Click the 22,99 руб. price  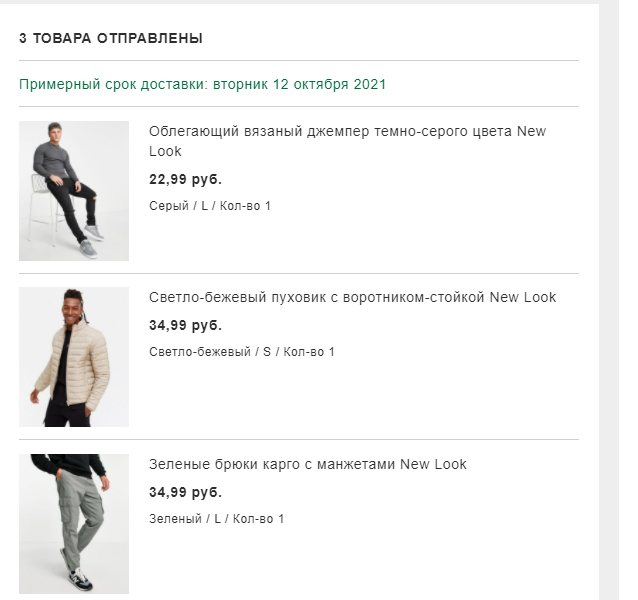coord(186,179)
